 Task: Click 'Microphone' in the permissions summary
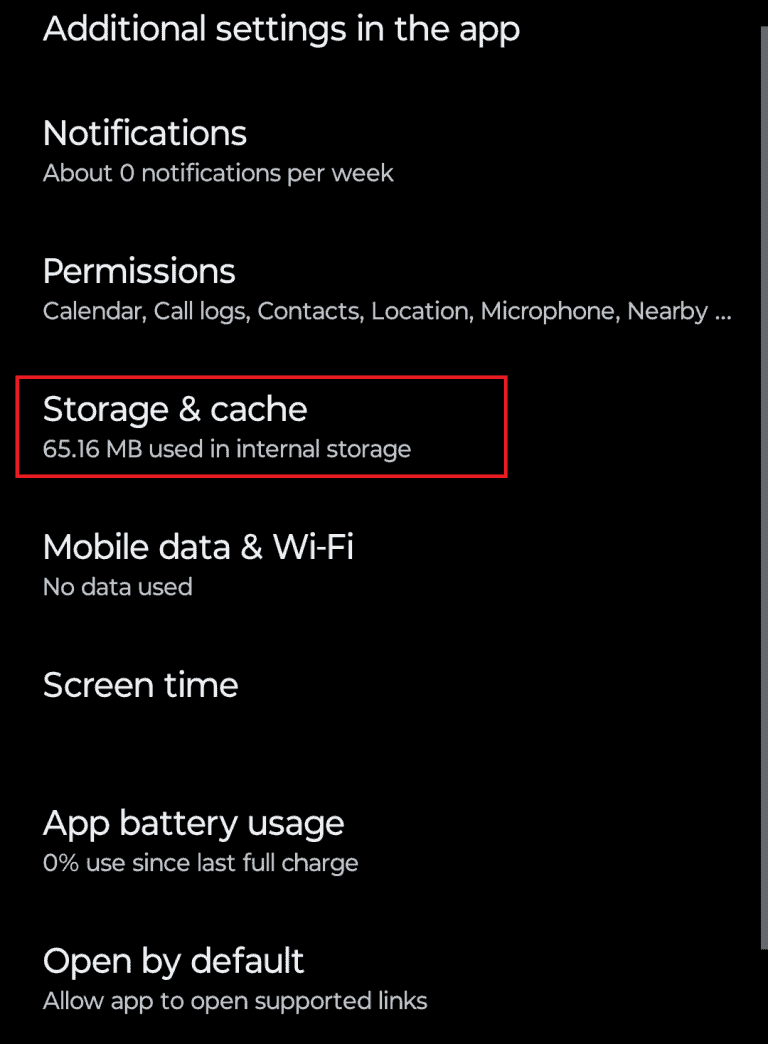pos(549,311)
